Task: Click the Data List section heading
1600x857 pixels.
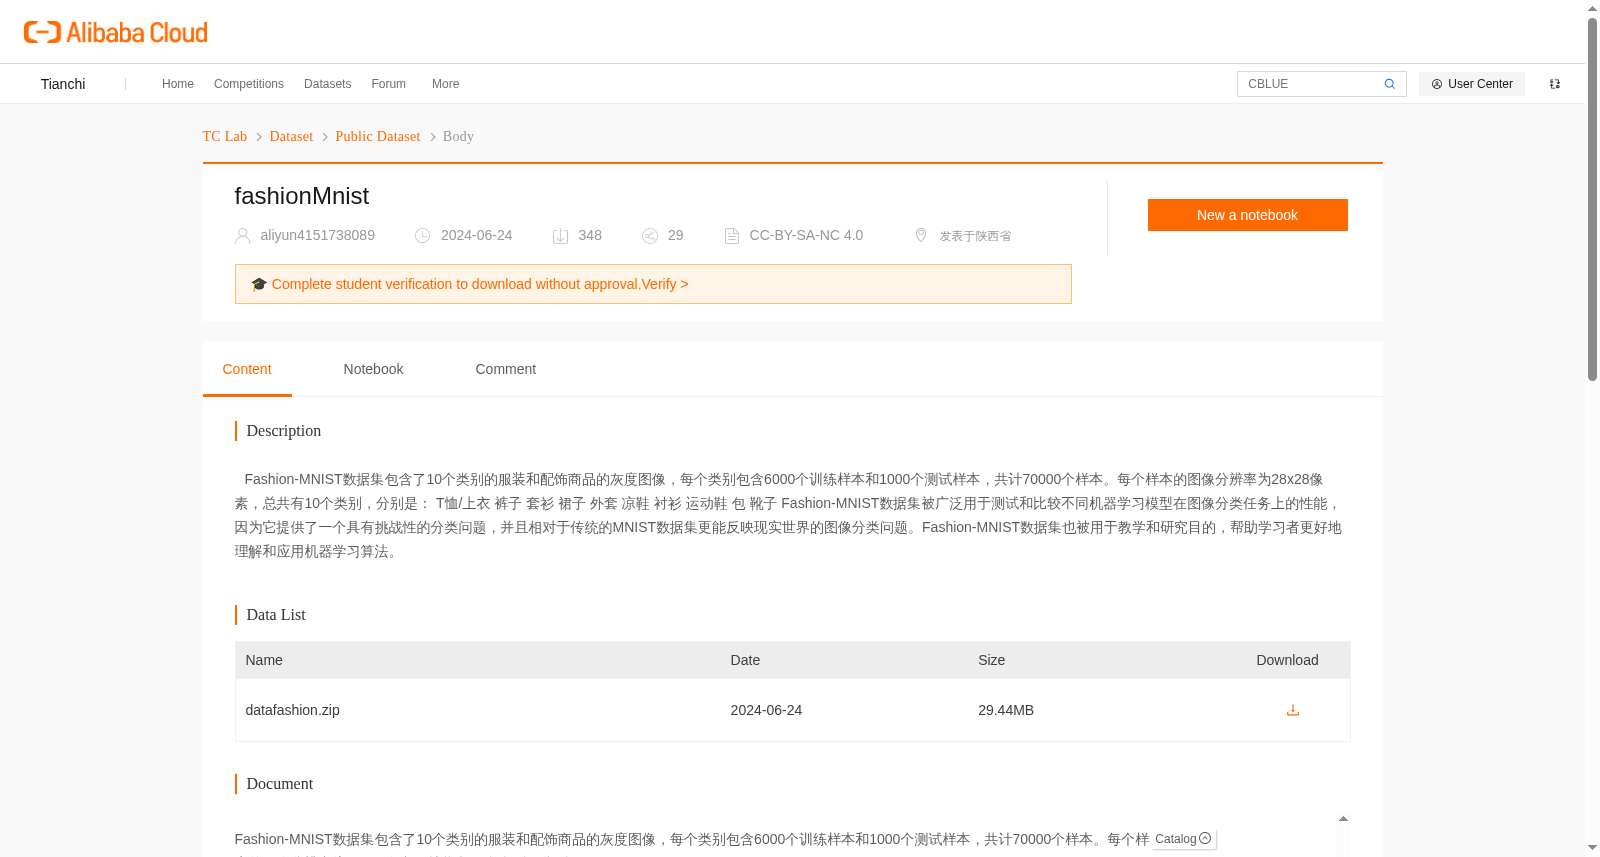Action: click(276, 615)
